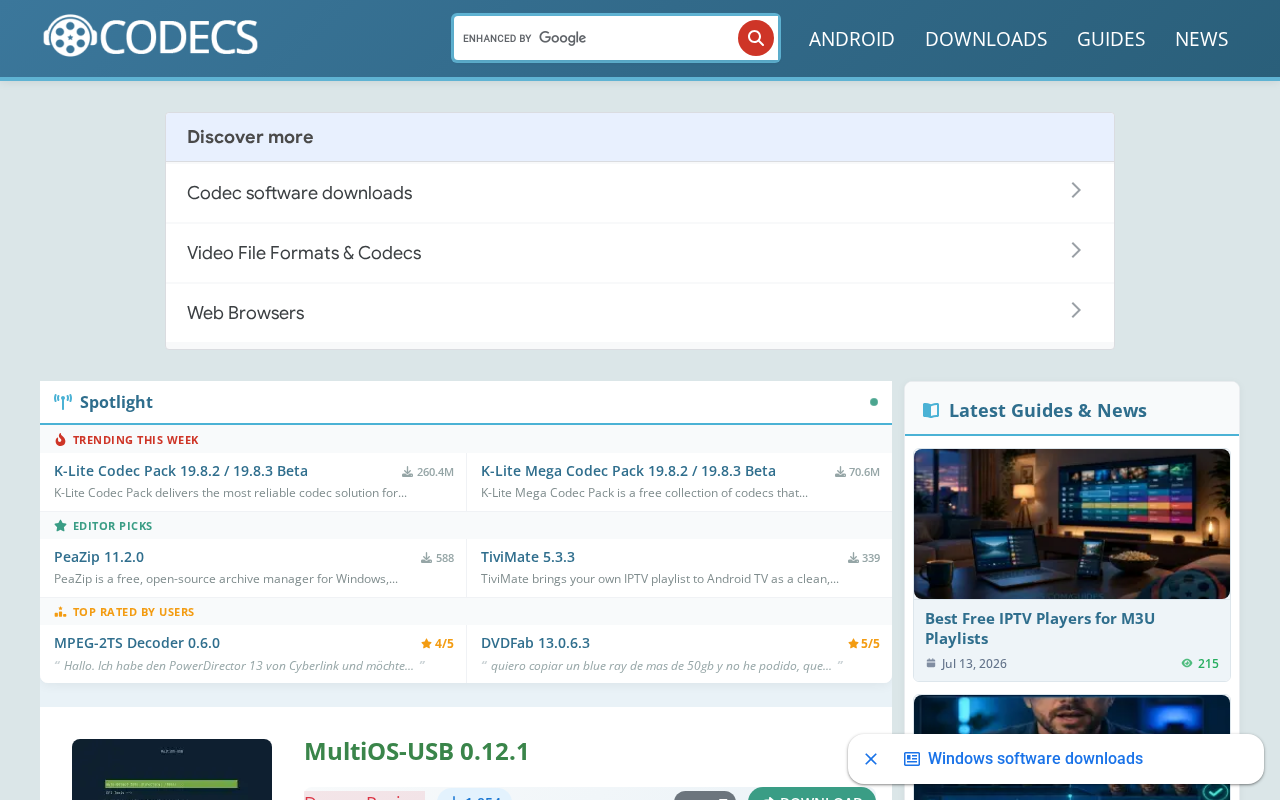This screenshot has width=1280, height=800.
Task: Click the K-Lite Codec Pack description text
Action: coord(230,493)
